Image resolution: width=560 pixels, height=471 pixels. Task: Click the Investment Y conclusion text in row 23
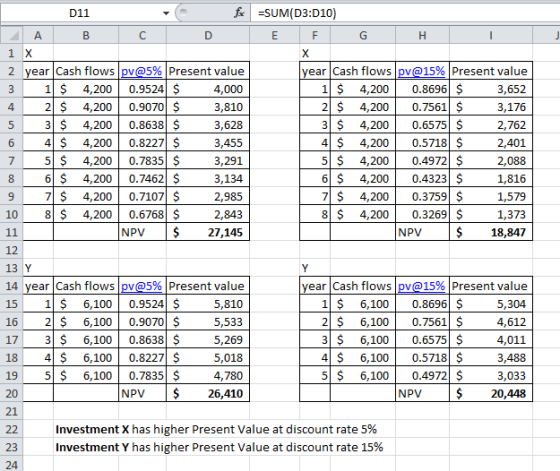219,447
